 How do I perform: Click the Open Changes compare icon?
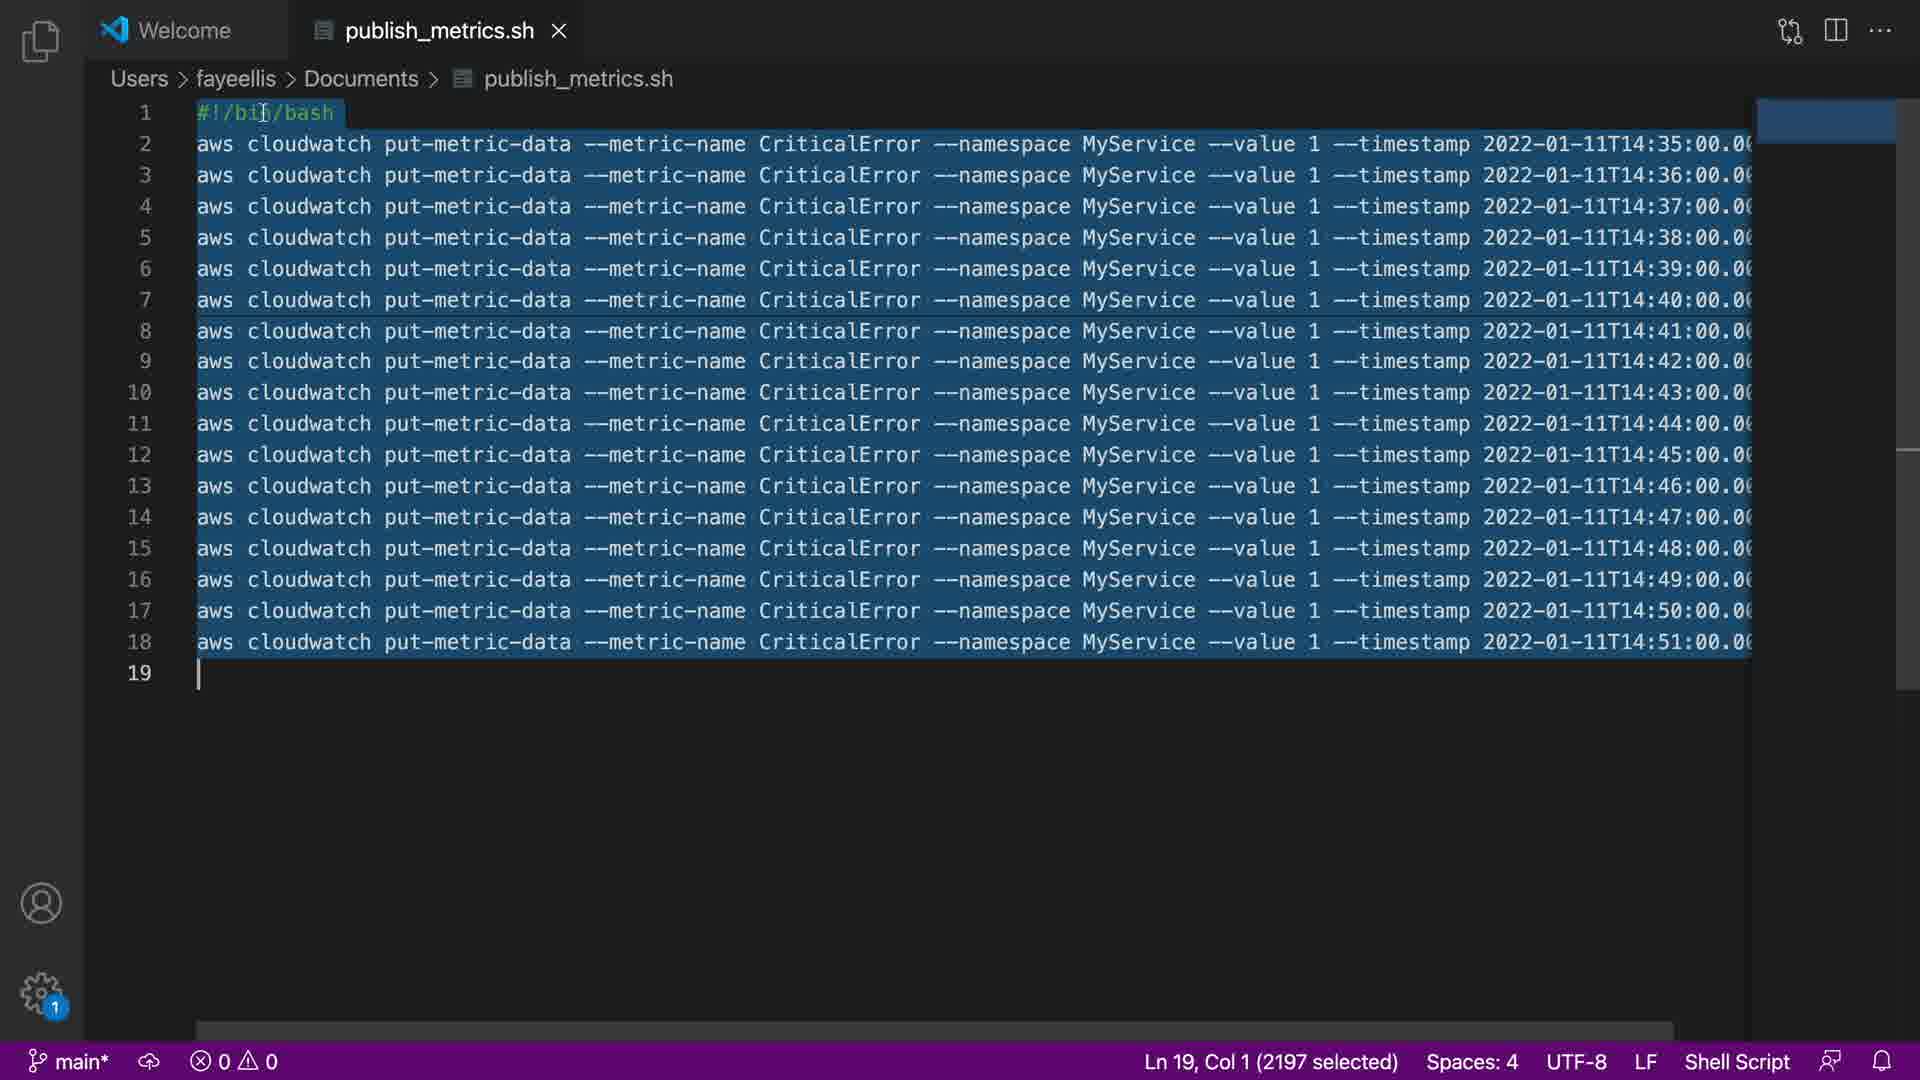pos(1790,31)
